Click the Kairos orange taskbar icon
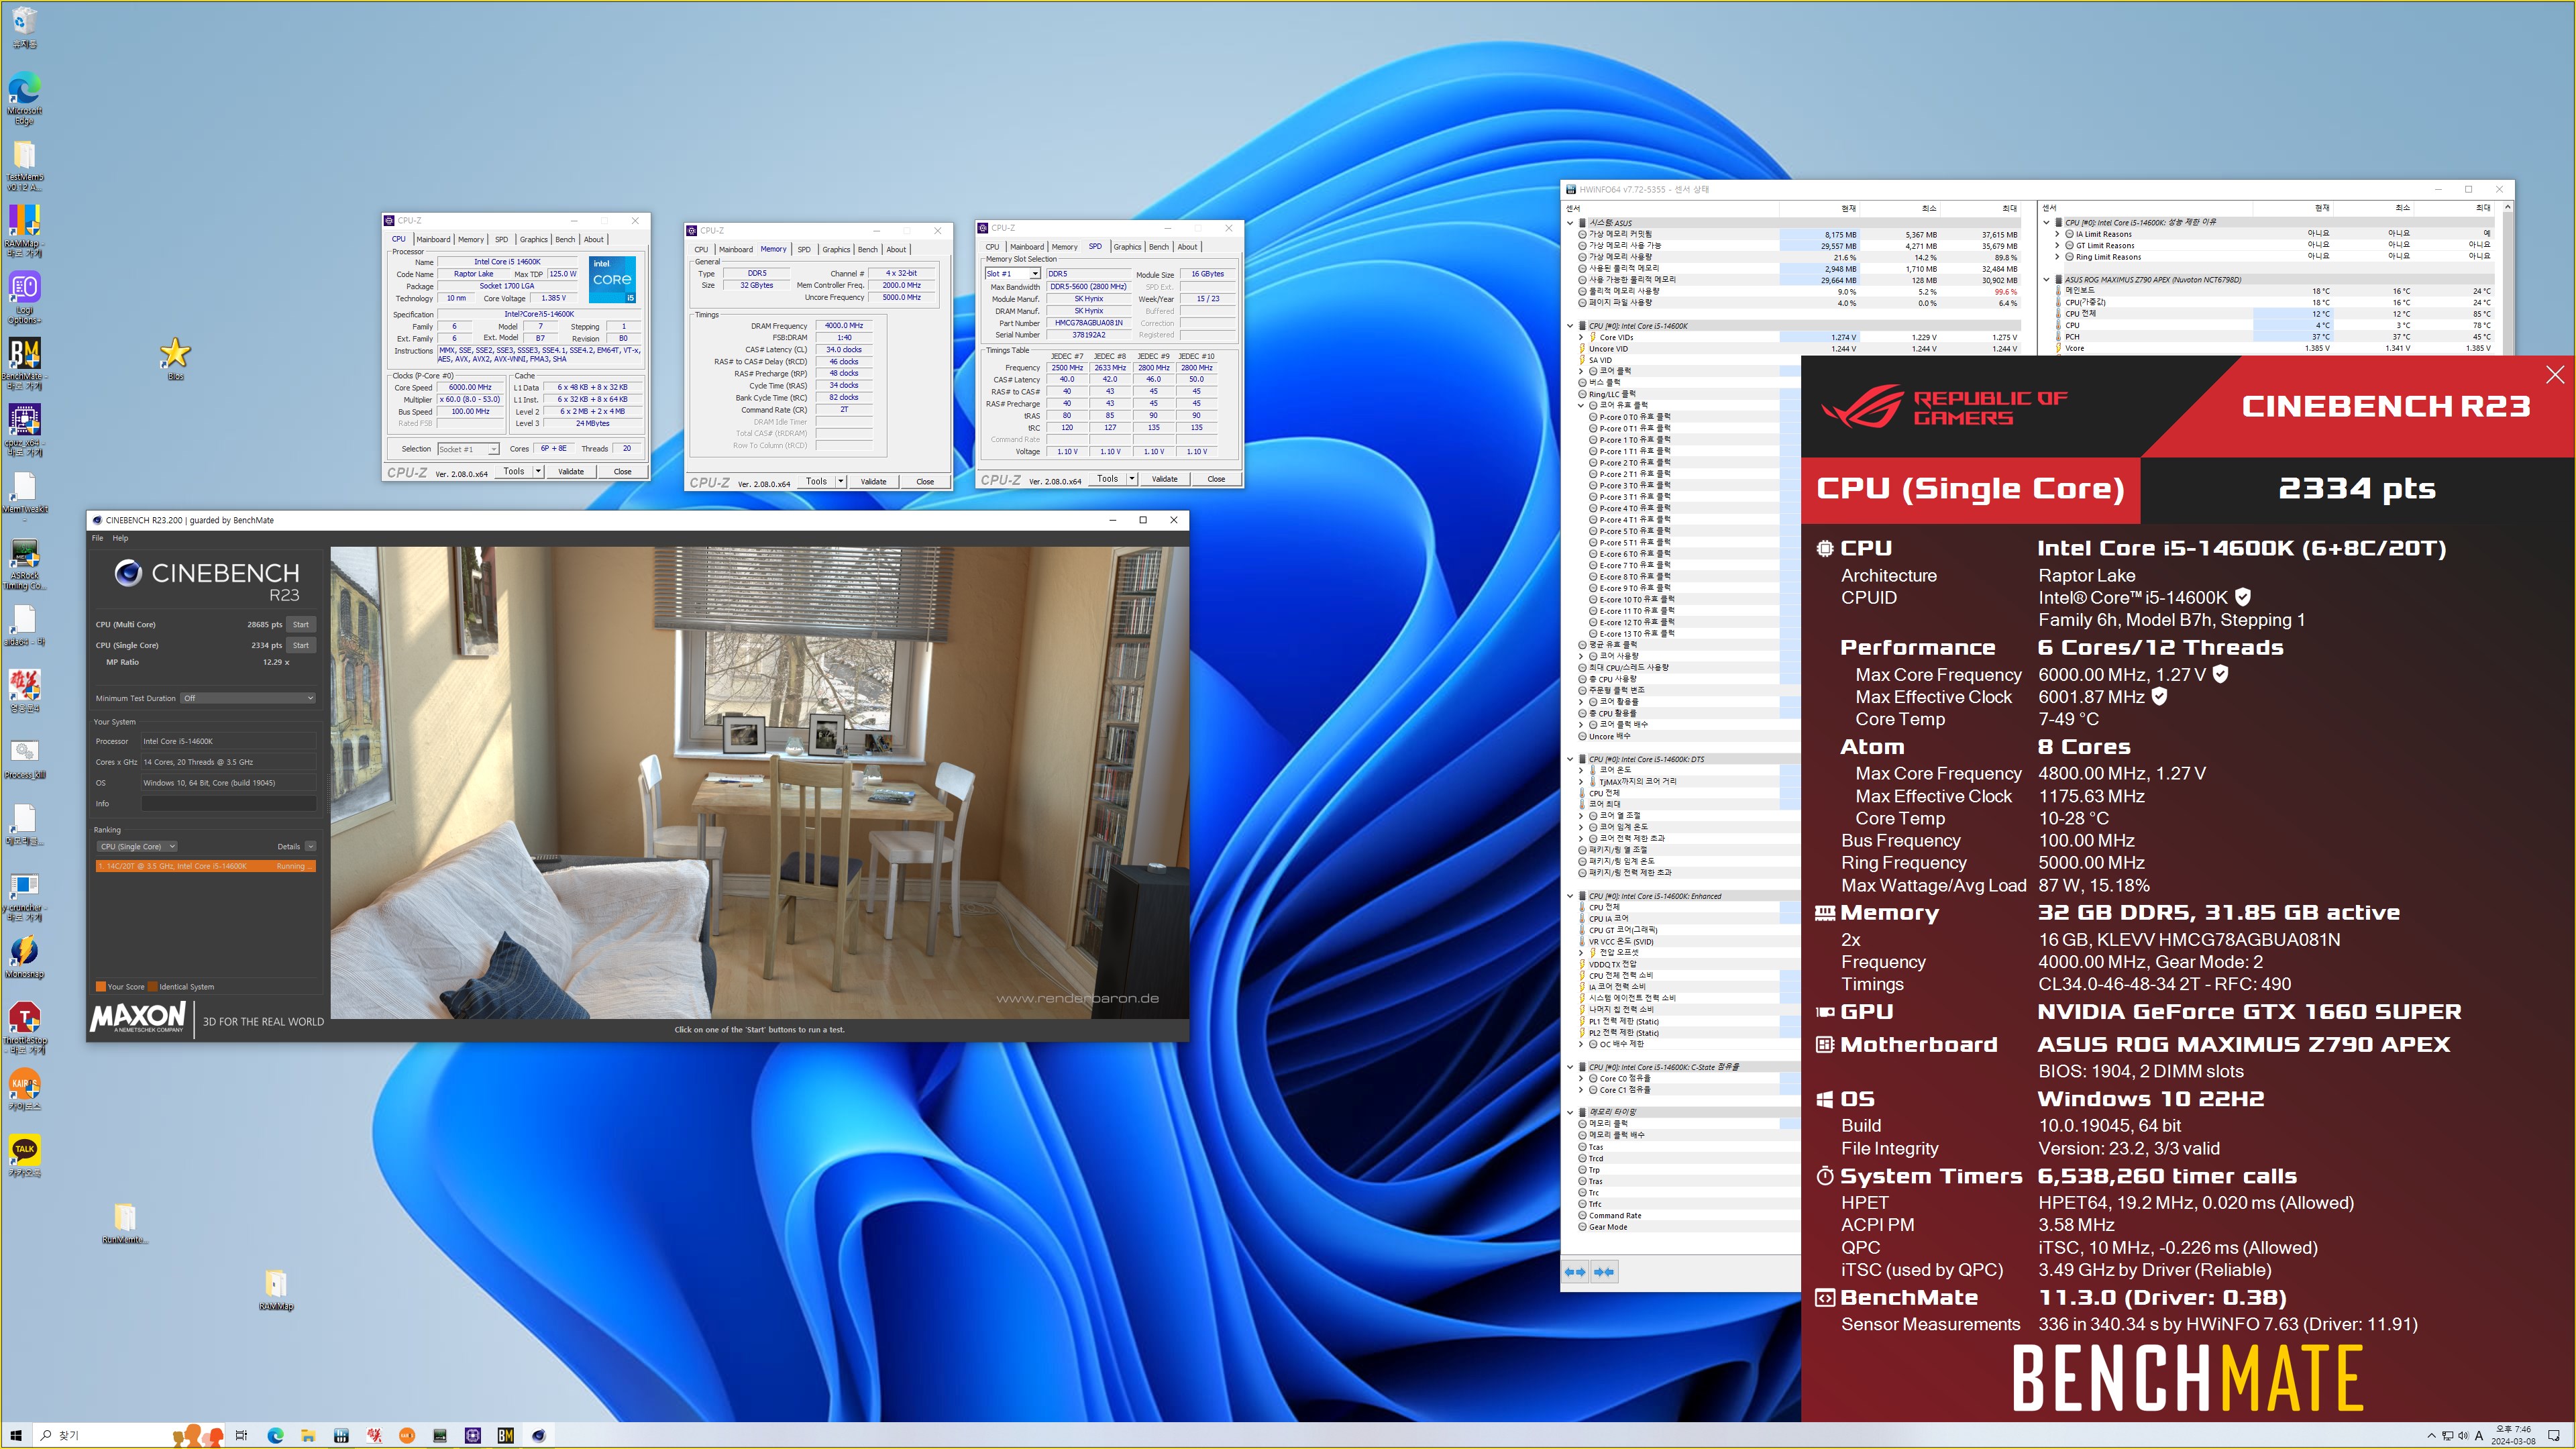The height and width of the screenshot is (1449, 2576). 407,1435
